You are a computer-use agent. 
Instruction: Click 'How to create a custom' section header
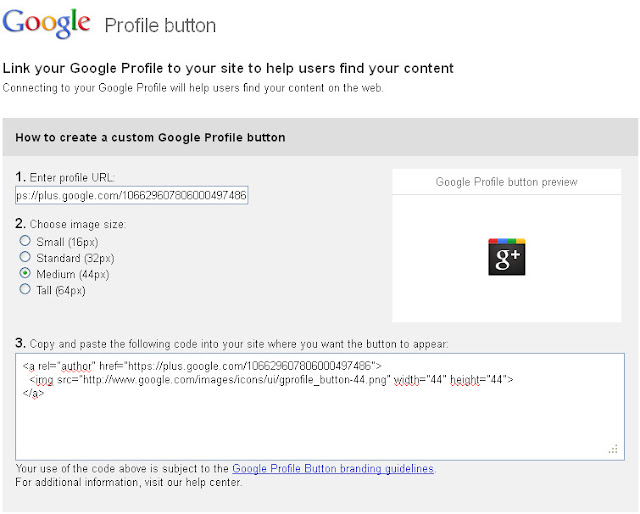click(x=150, y=138)
